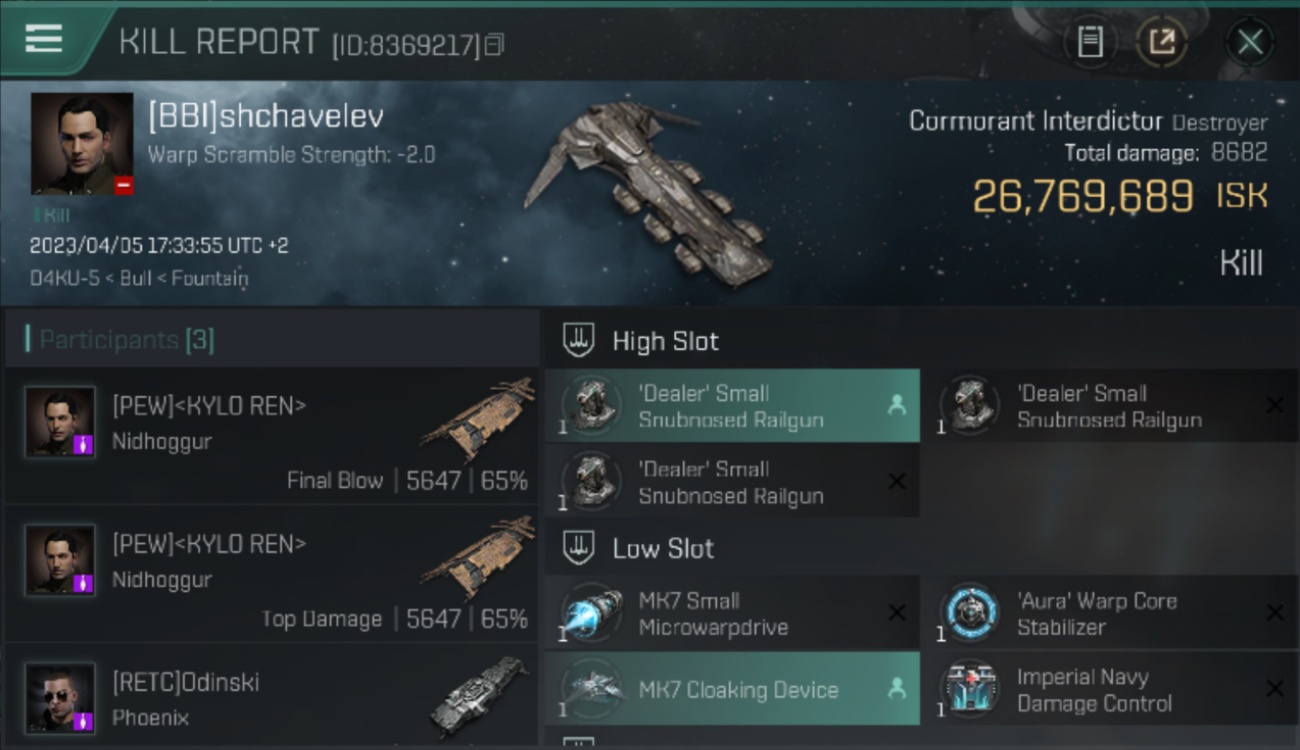The height and width of the screenshot is (750, 1300).
Task: View the Final Blow KYLO REN participant
Action: (x=271, y=436)
